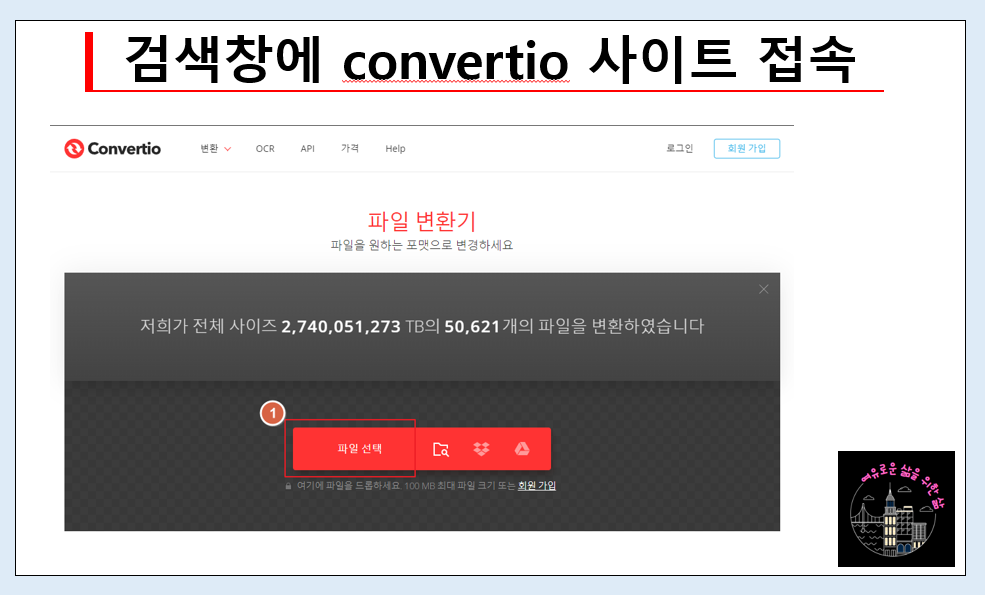Viewport: 985px width, 595px height.
Task: Select file from Google Drive icon
Action: coord(522,449)
